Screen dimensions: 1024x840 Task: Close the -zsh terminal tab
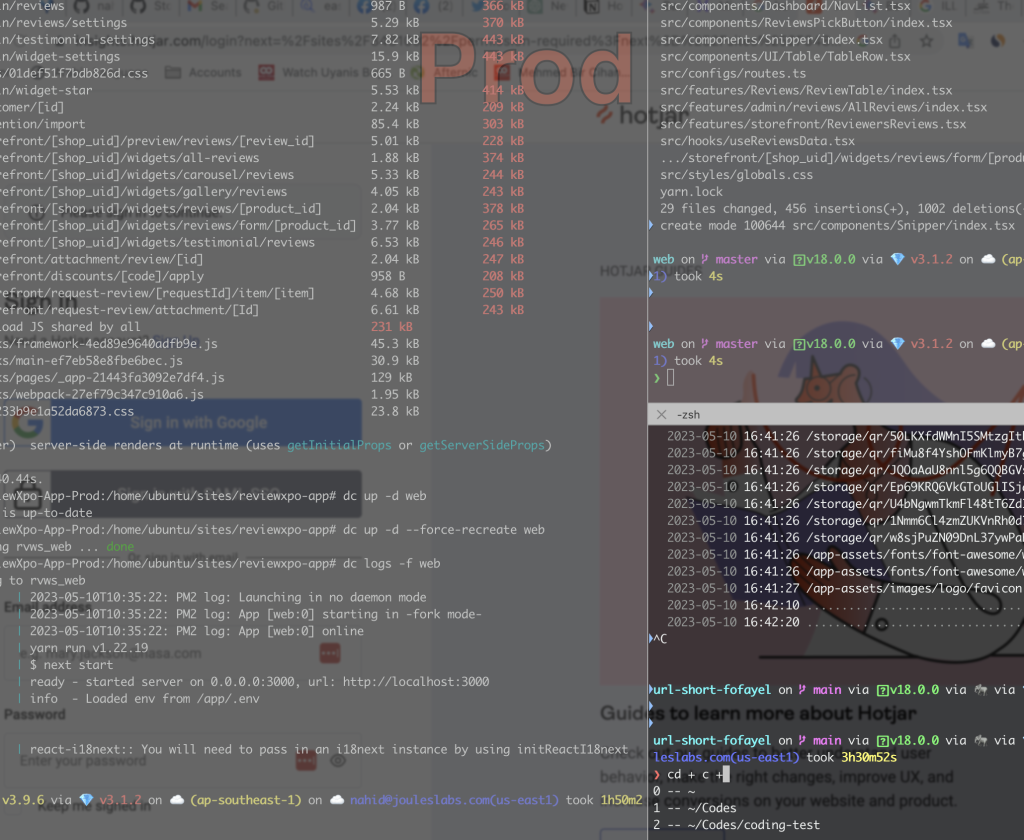pyautogui.click(x=662, y=415)
